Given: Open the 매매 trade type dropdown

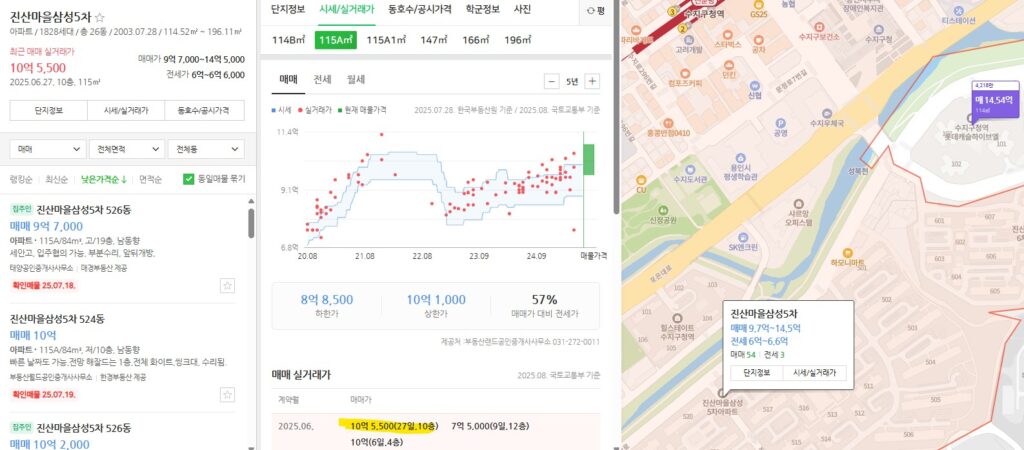Looking at the screenshot, I should (48, 149).
